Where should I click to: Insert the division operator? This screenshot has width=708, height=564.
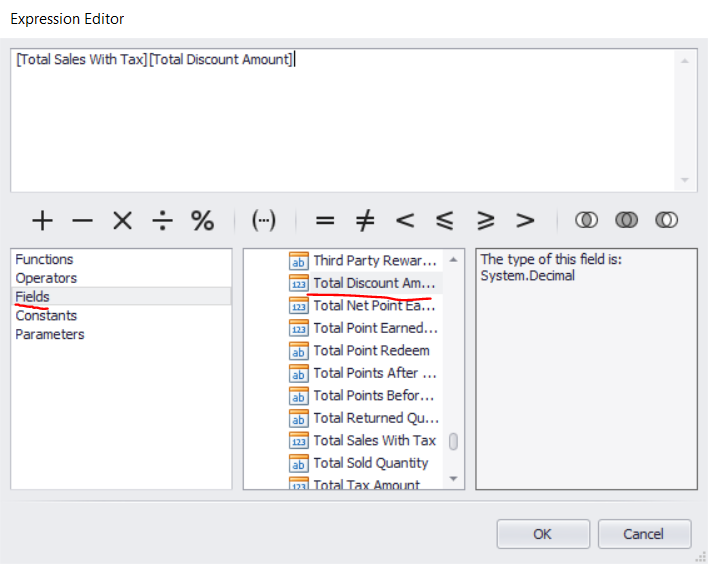[162, 221]
